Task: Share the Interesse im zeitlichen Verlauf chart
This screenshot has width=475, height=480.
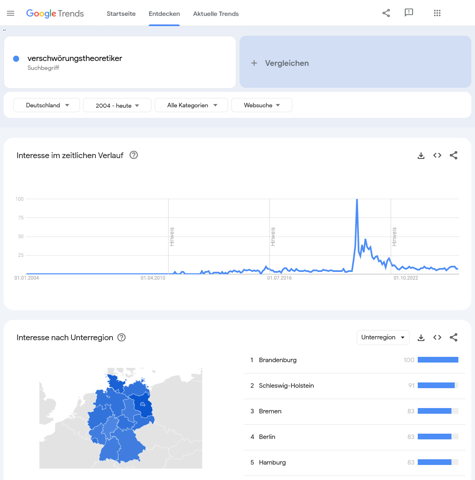Action: (453, 155)
